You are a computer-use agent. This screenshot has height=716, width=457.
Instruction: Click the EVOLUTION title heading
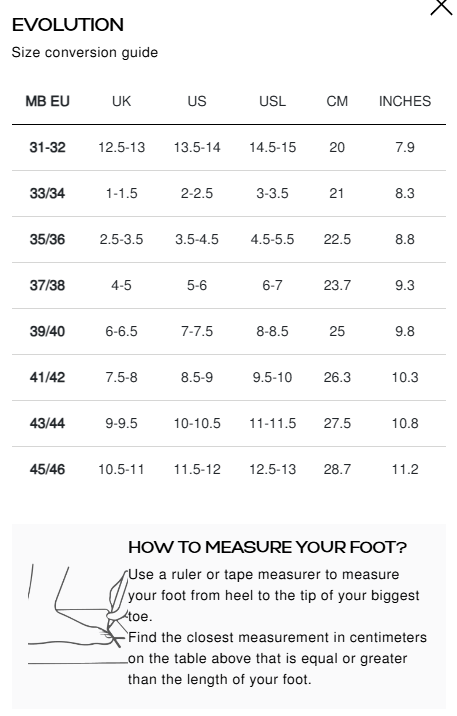tap(68, 25)
